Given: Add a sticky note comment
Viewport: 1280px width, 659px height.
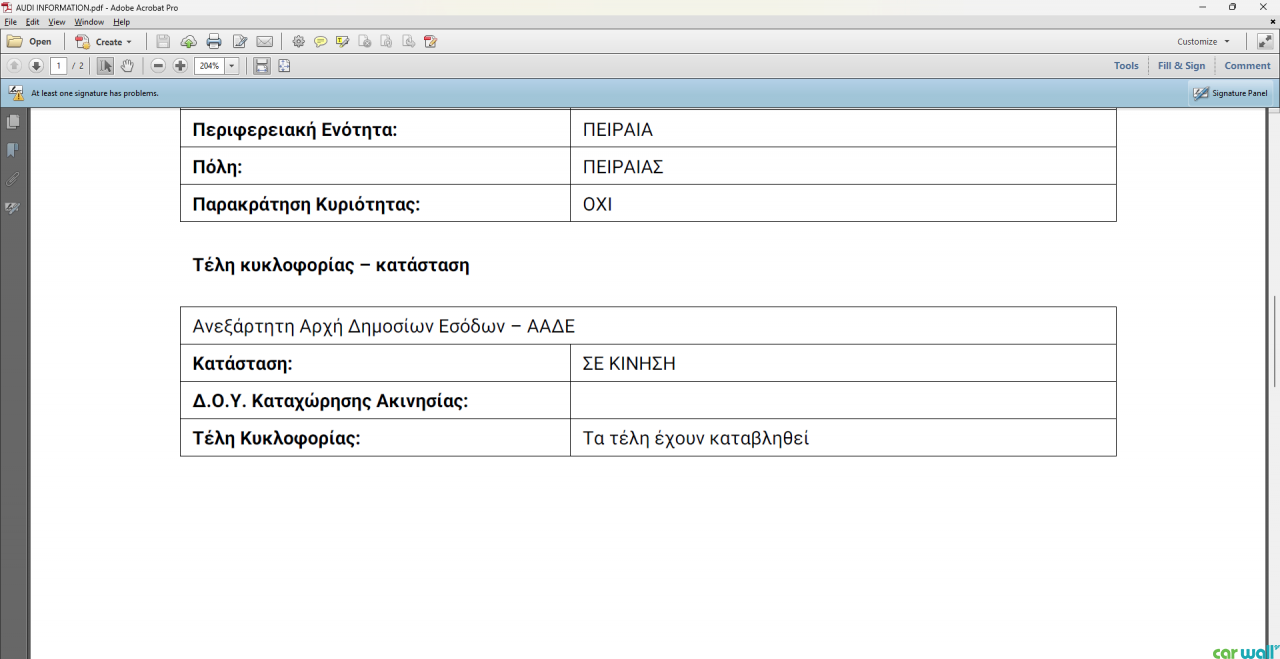Looking at the screenshot, I should 320,42.
